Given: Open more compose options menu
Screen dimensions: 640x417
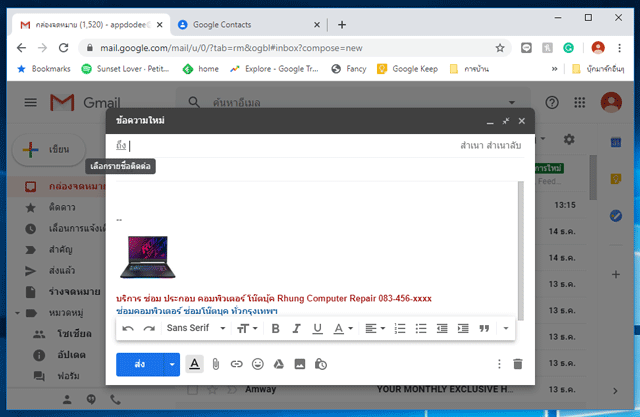Looking at the screenshot, I should pos(499,364).
